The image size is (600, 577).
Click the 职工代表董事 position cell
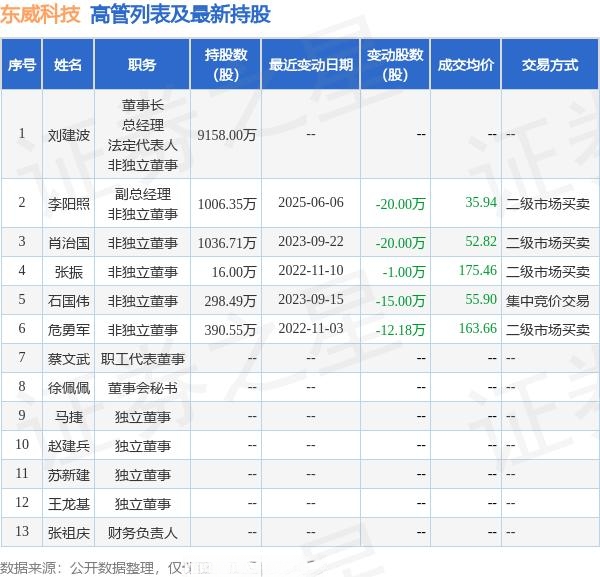tap(143, 359)
